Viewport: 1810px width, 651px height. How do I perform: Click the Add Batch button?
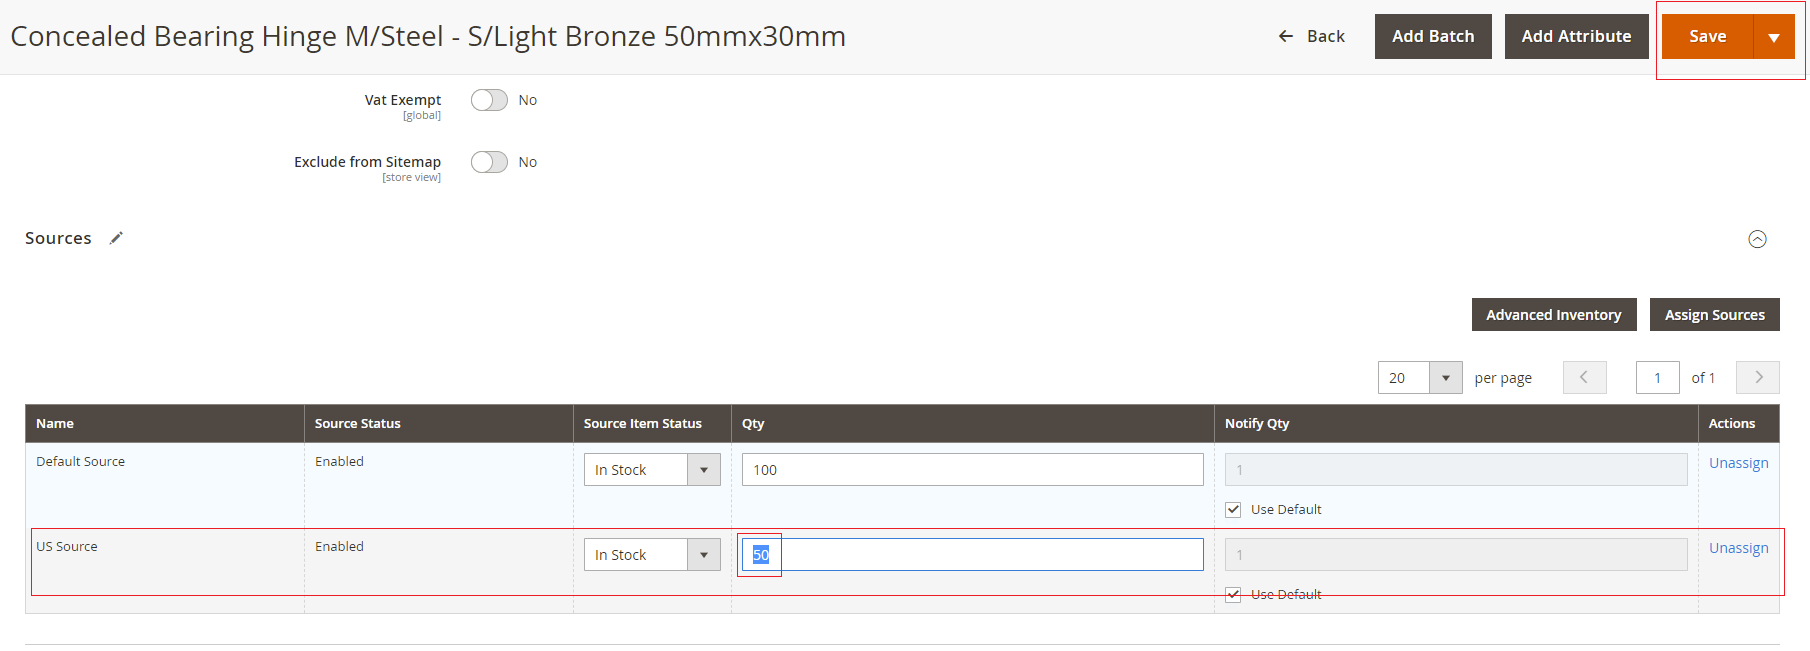(1432, 37)
